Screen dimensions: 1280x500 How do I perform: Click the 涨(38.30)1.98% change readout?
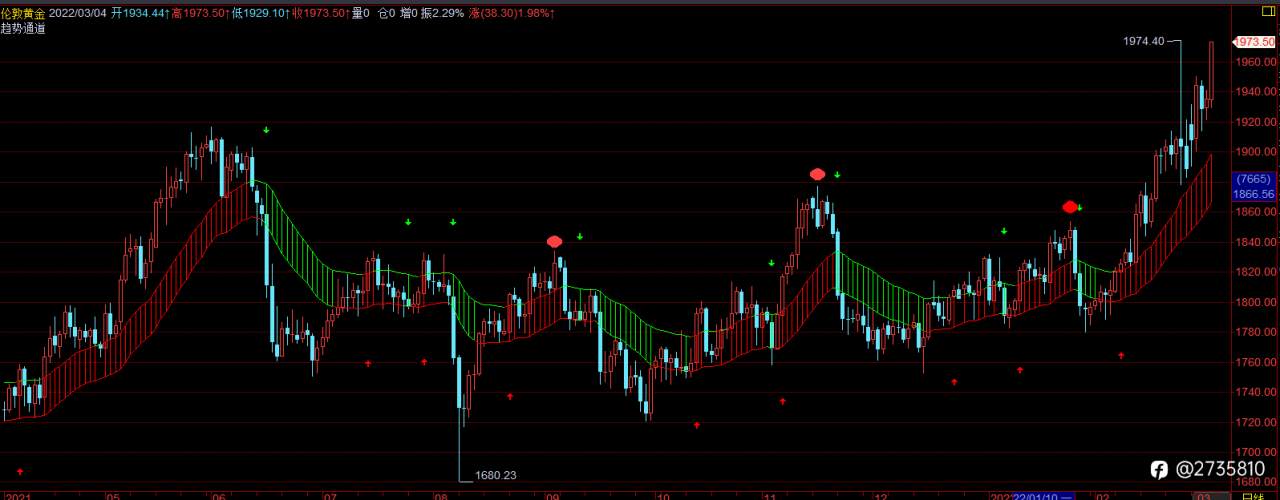513,14
